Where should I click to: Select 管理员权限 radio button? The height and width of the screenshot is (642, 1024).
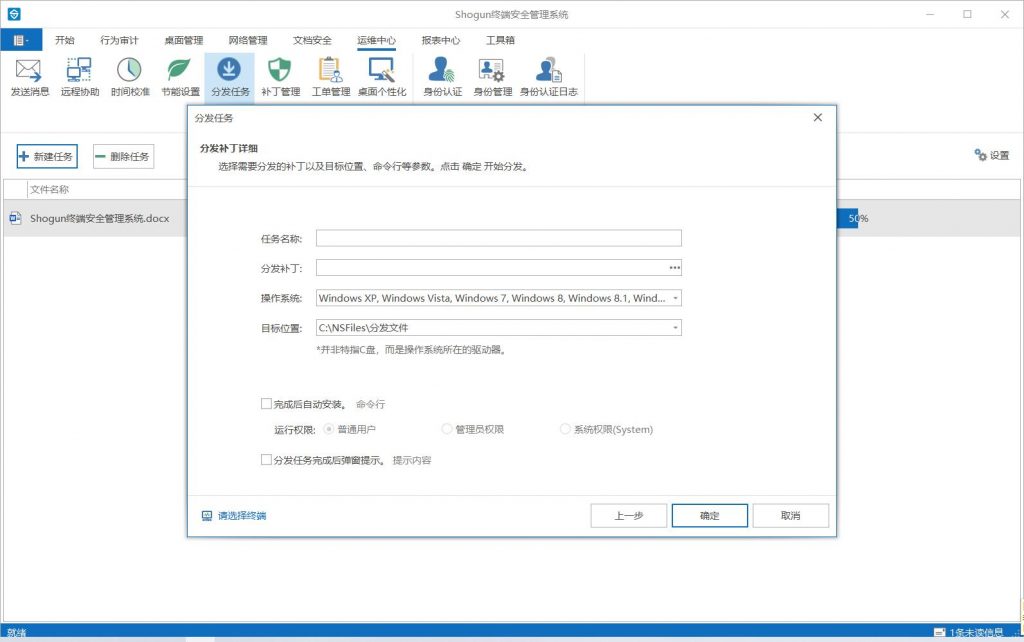(447, 429)
